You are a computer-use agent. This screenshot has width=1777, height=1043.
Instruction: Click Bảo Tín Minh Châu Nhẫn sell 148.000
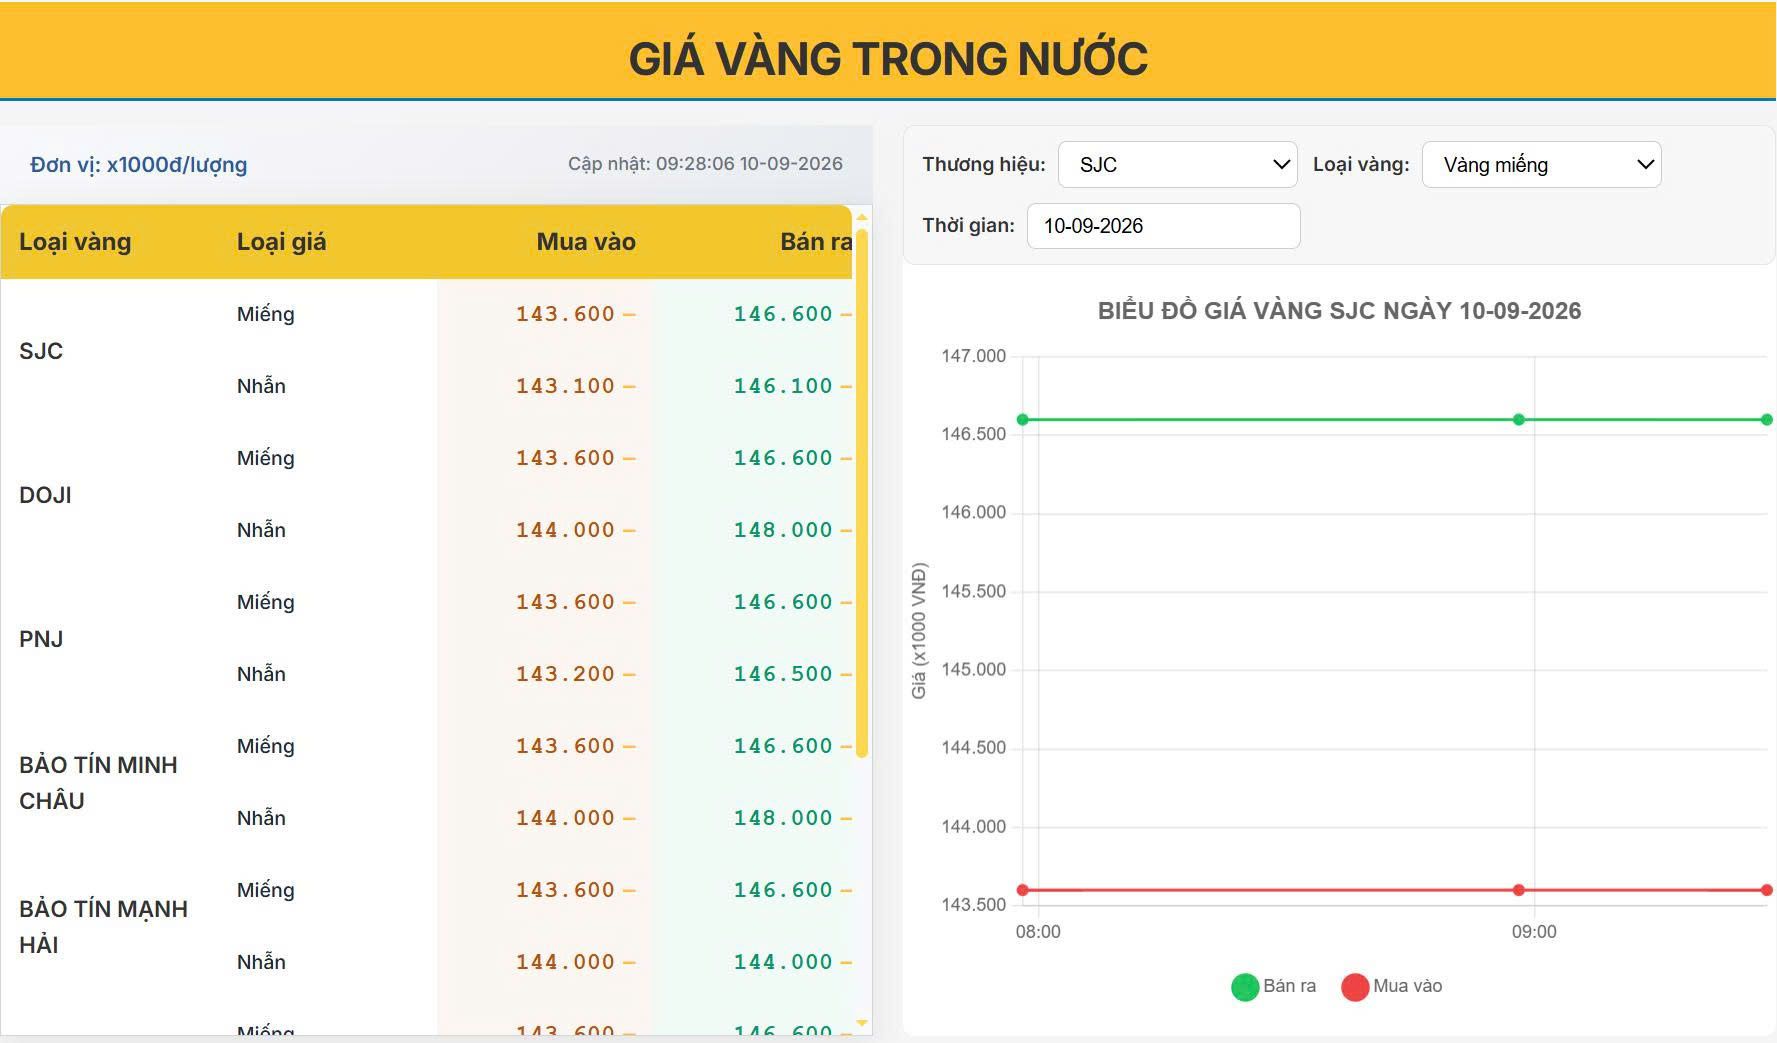[x=783, y=818]
